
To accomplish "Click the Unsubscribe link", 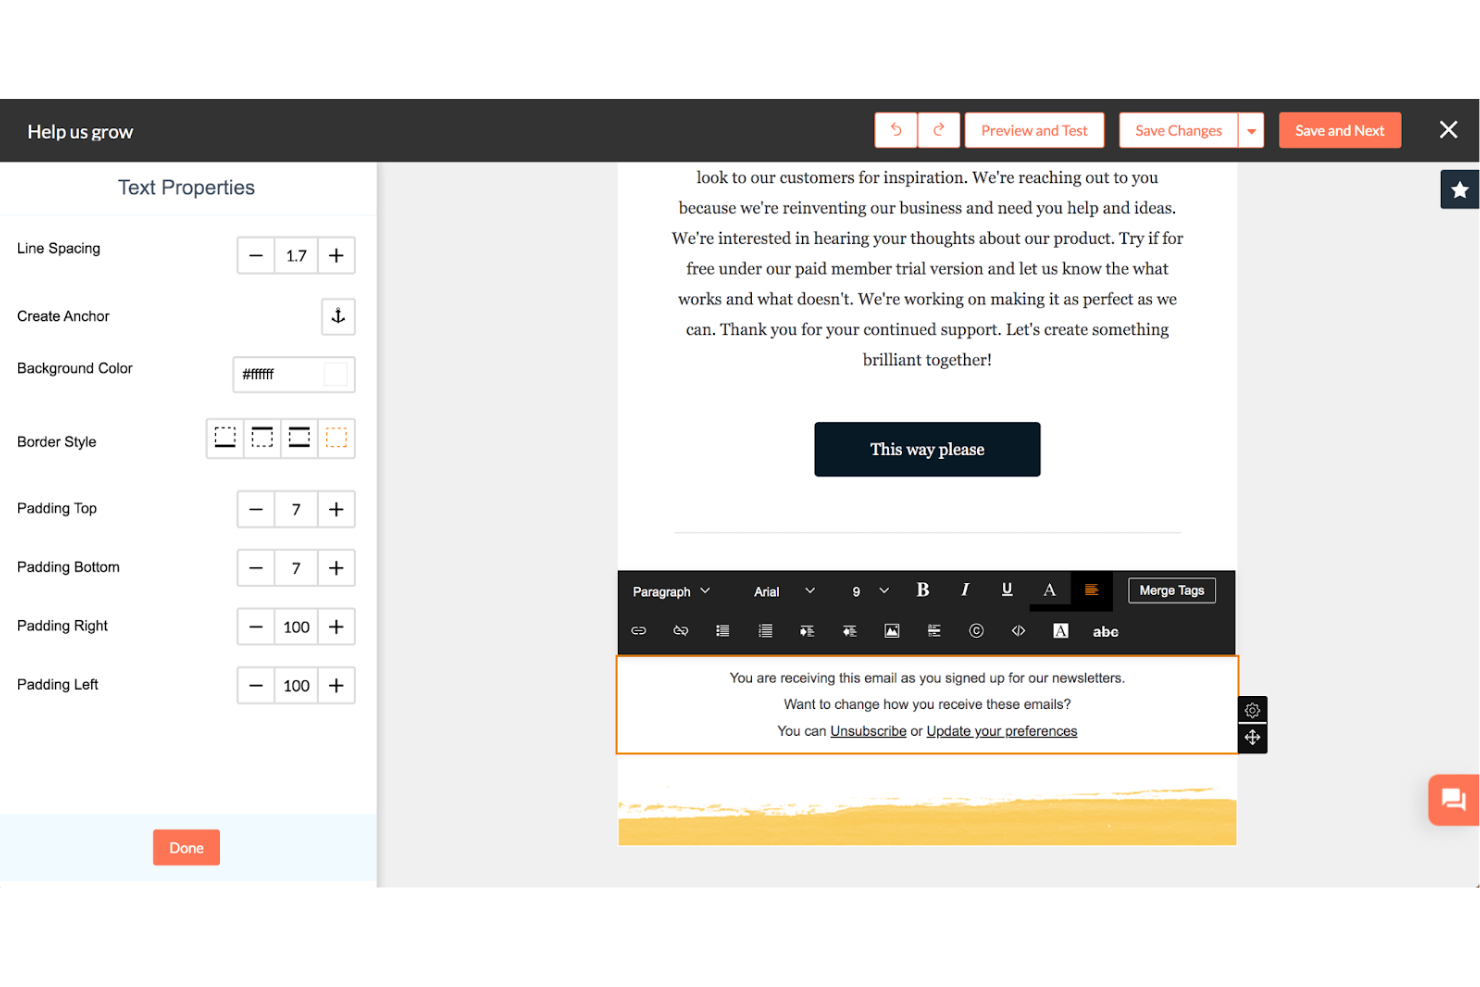I will [x=868, y=731].
